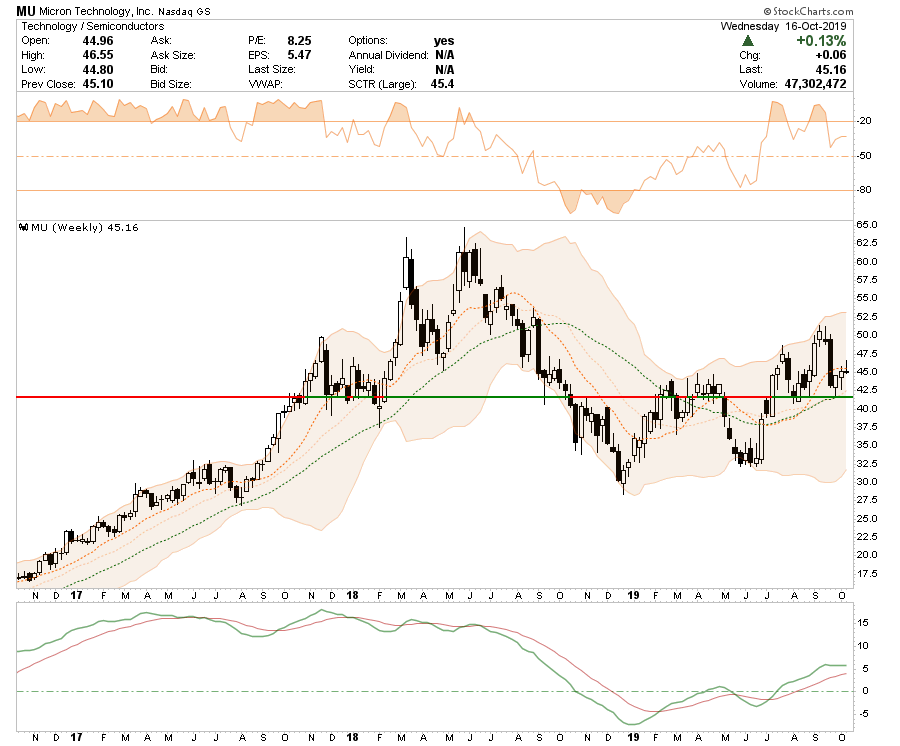
Task: Select the Prev Close value 45.10
Action: point(98,84)
